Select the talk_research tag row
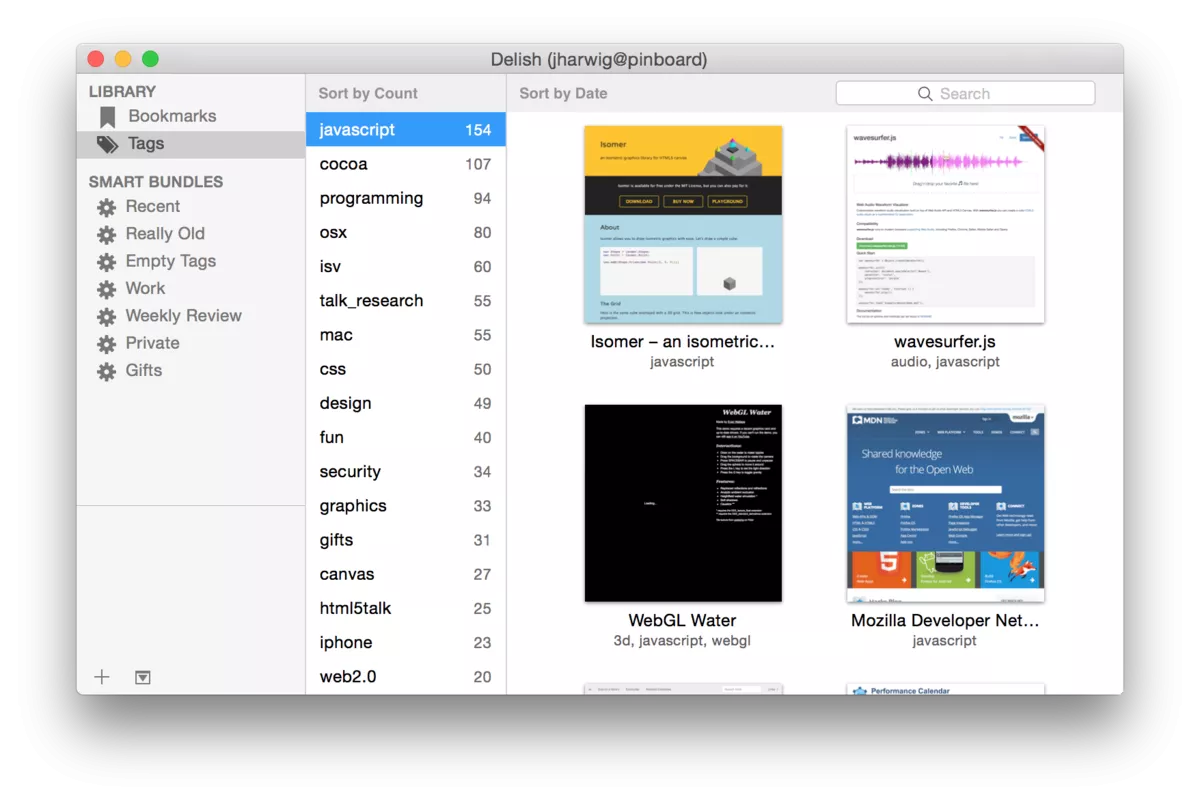 406,301
